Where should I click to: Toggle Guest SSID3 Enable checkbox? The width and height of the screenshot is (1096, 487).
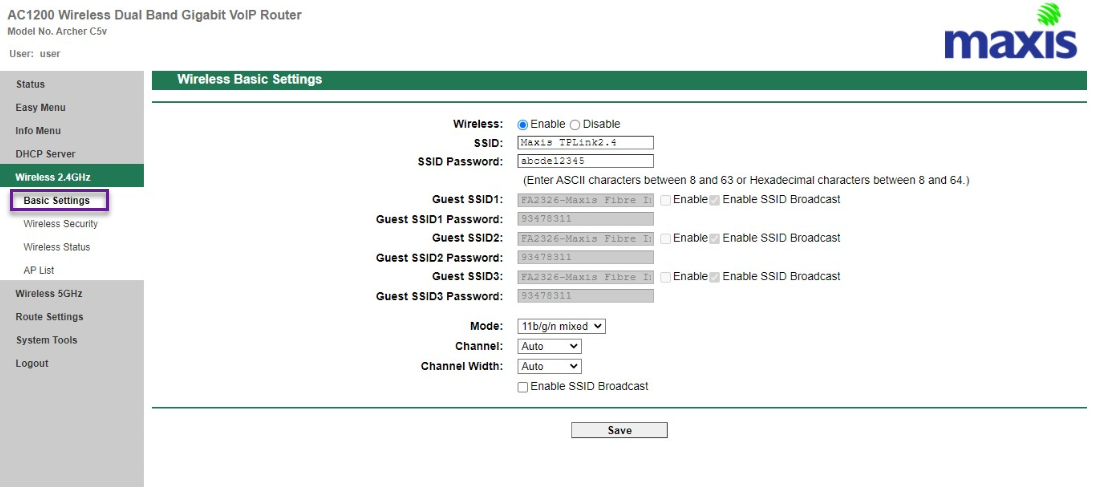[666, 277]
